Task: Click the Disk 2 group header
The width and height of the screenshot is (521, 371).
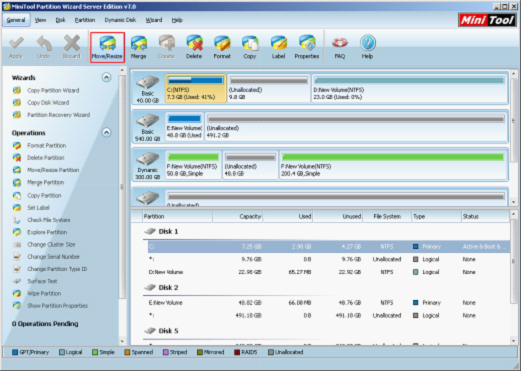Action: click(161, 287)
